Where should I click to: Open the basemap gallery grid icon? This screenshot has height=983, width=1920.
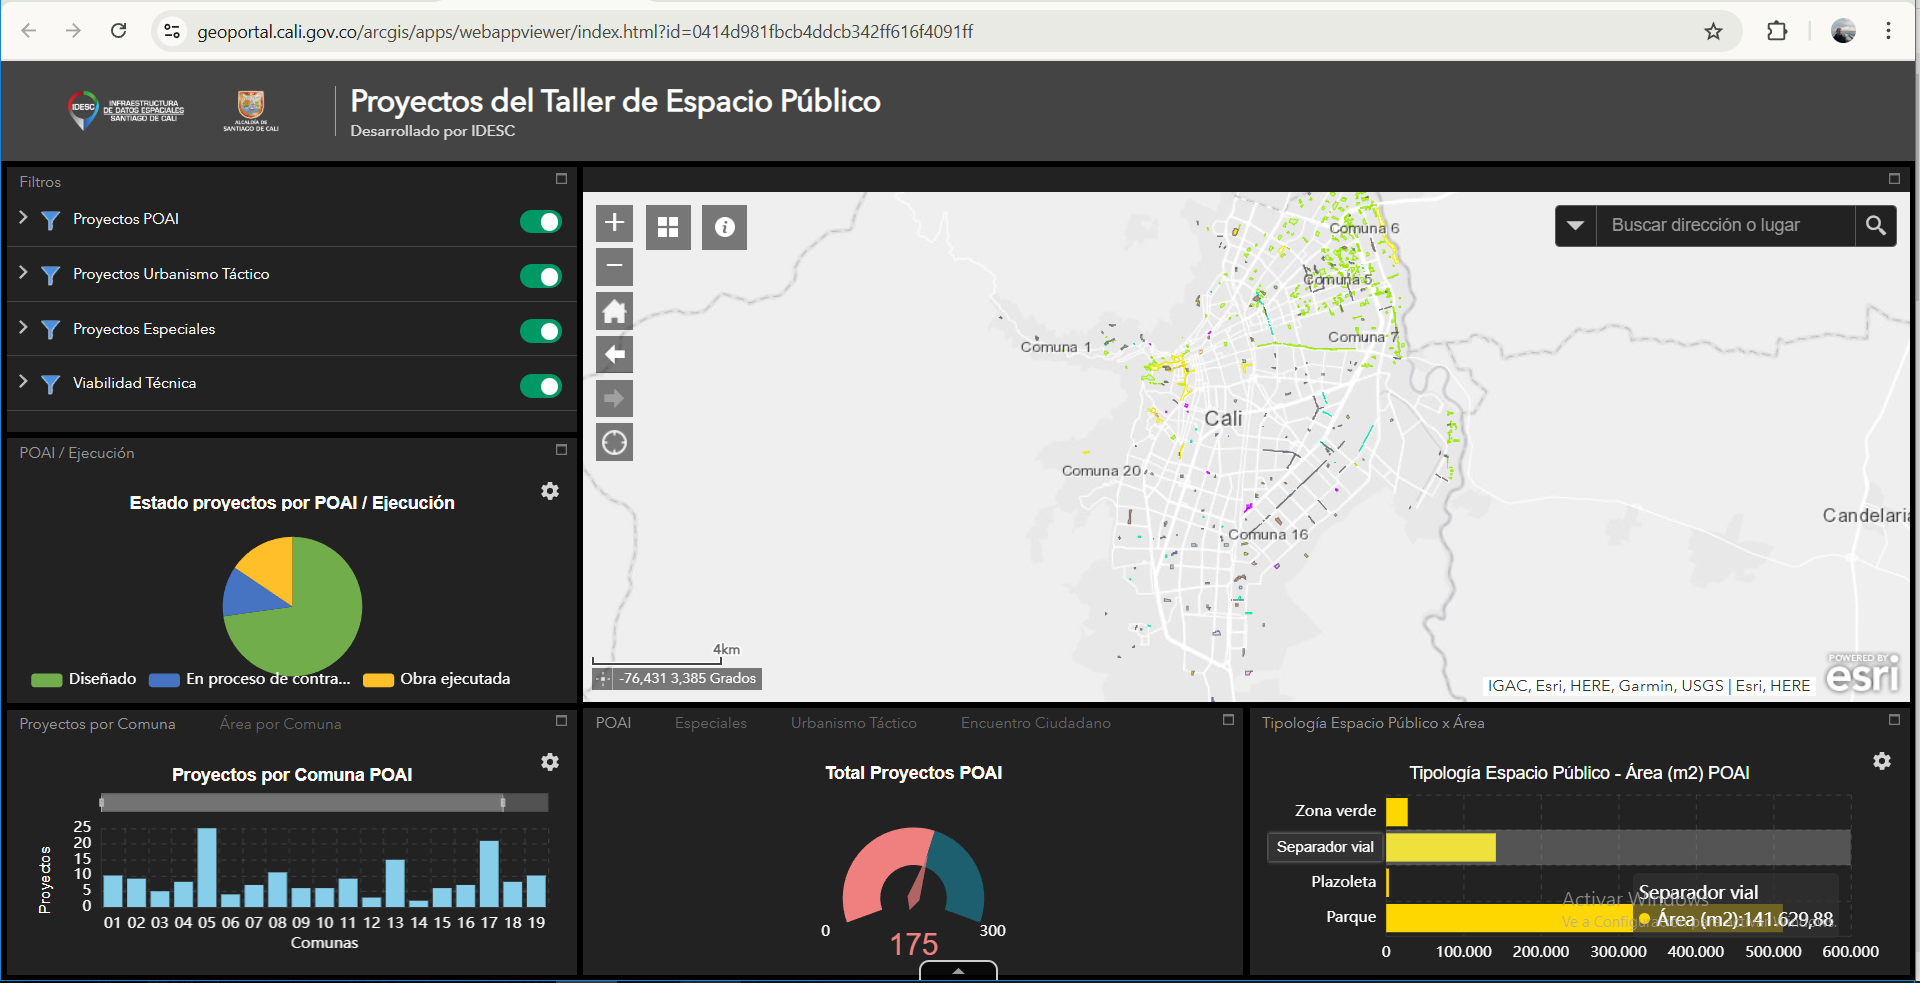(668, 227)
